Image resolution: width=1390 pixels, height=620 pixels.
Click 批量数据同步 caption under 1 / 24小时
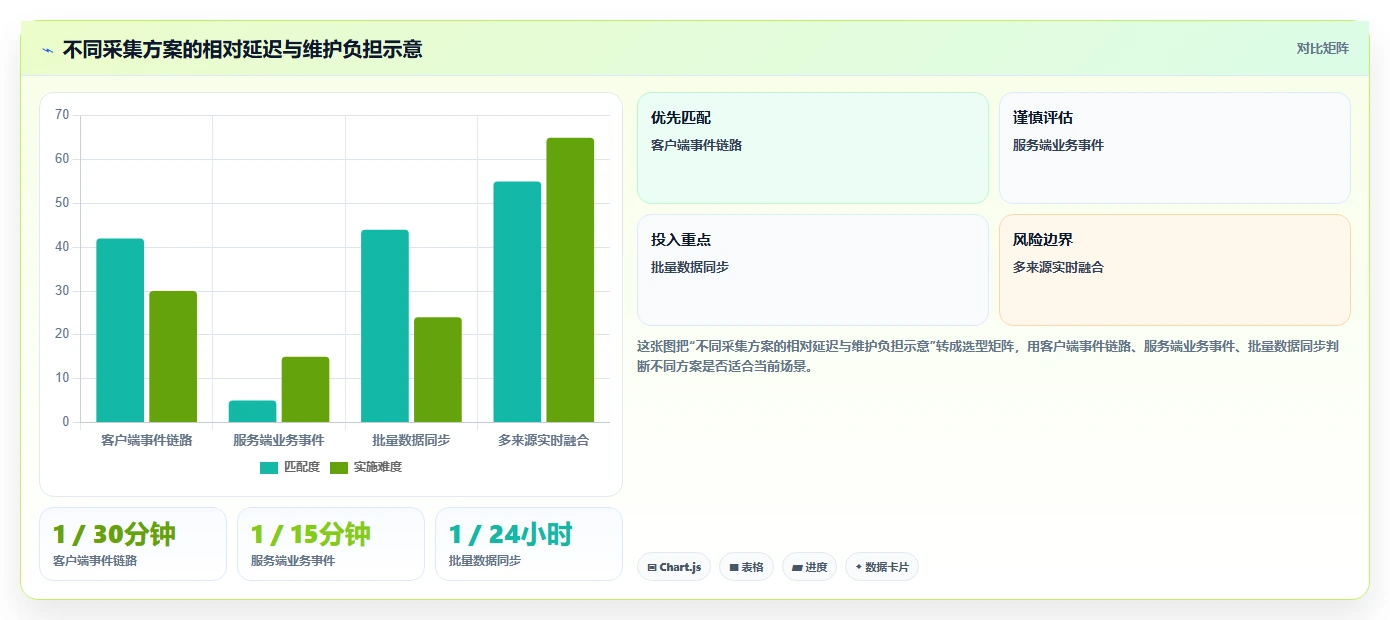[485, 561]
